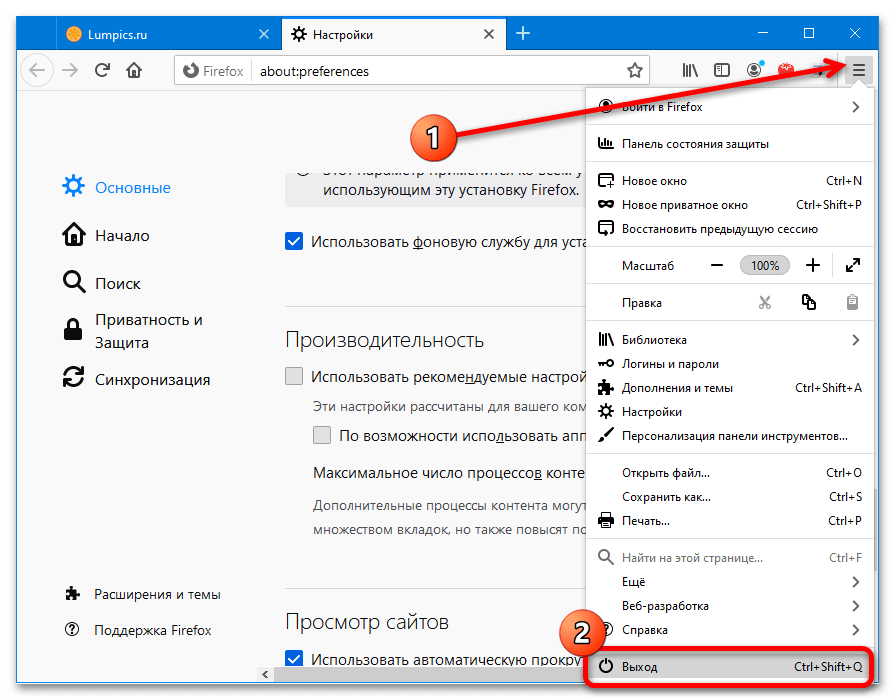Check Использовать рекомендуемые настройки checkbox
895x700 pixels.
coord(294,376)
